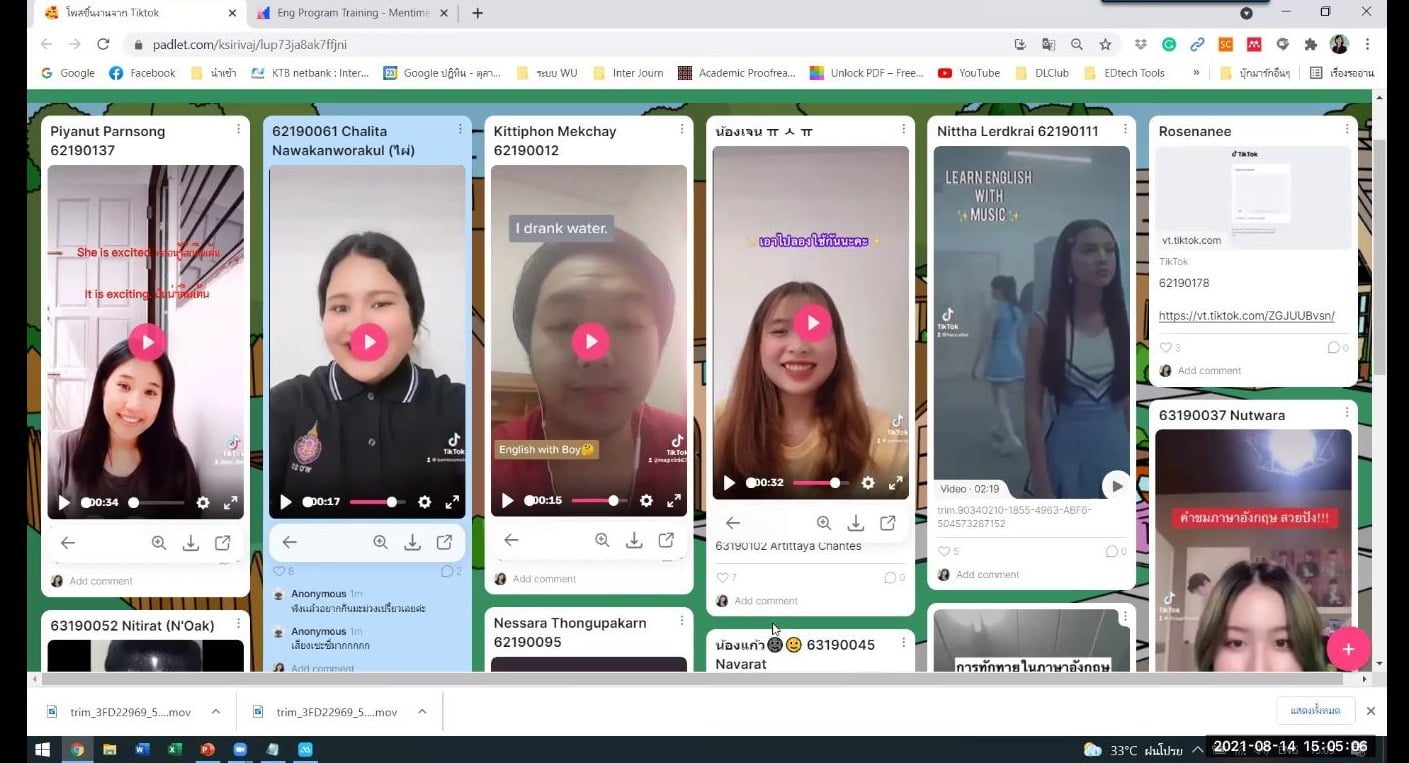Expand options for first downloaded .mov file
Image resolution: width=1409 pixels, height=763 pixels.
pos(216,712)
